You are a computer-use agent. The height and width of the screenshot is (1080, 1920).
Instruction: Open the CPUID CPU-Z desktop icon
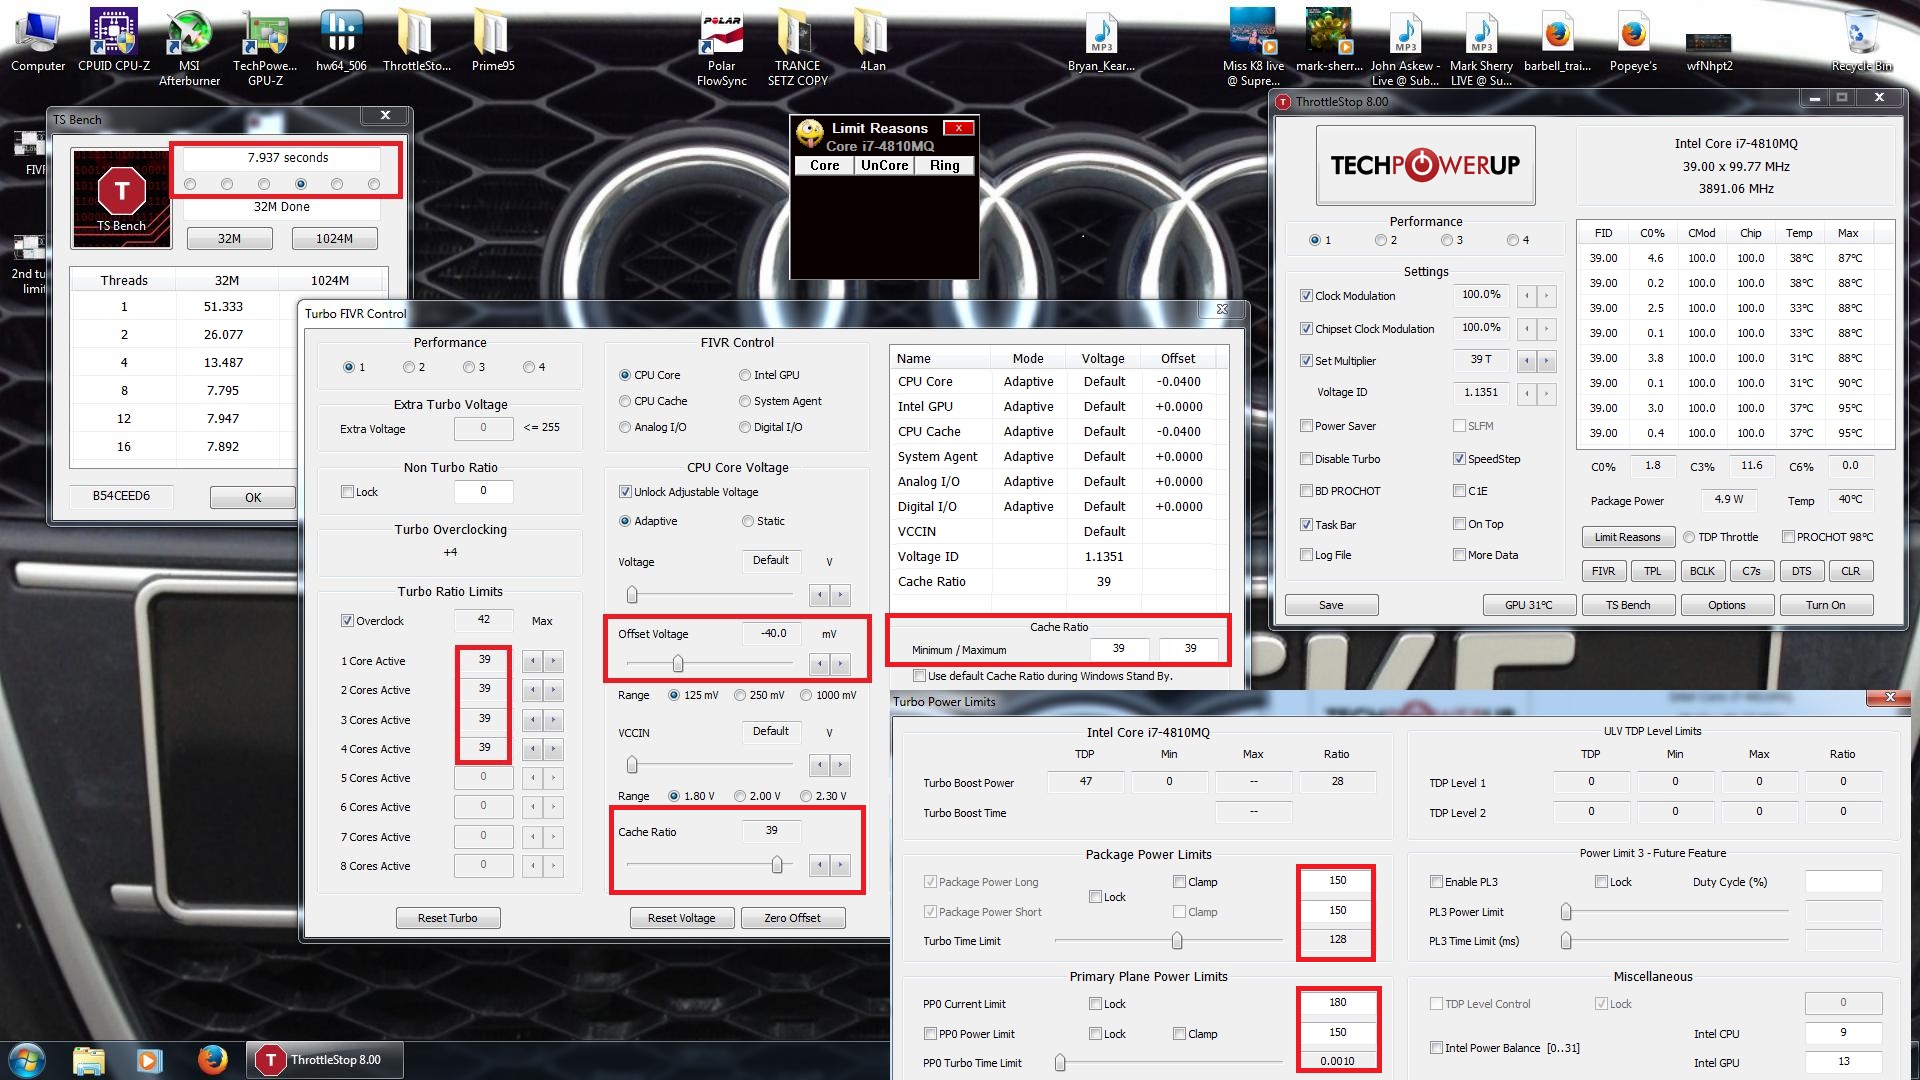click(x=114, y=40)
